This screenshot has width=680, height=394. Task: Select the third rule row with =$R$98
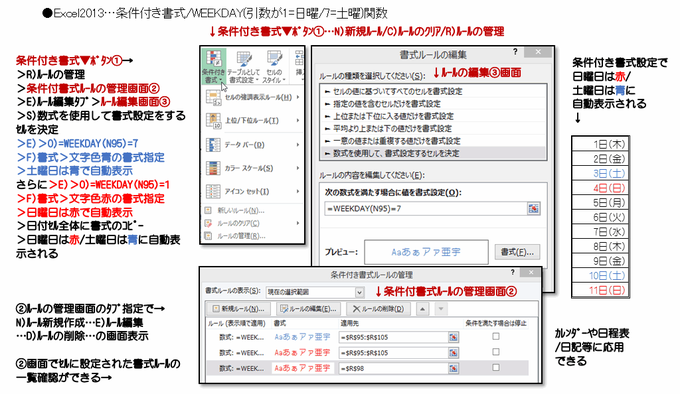(368, 368)
